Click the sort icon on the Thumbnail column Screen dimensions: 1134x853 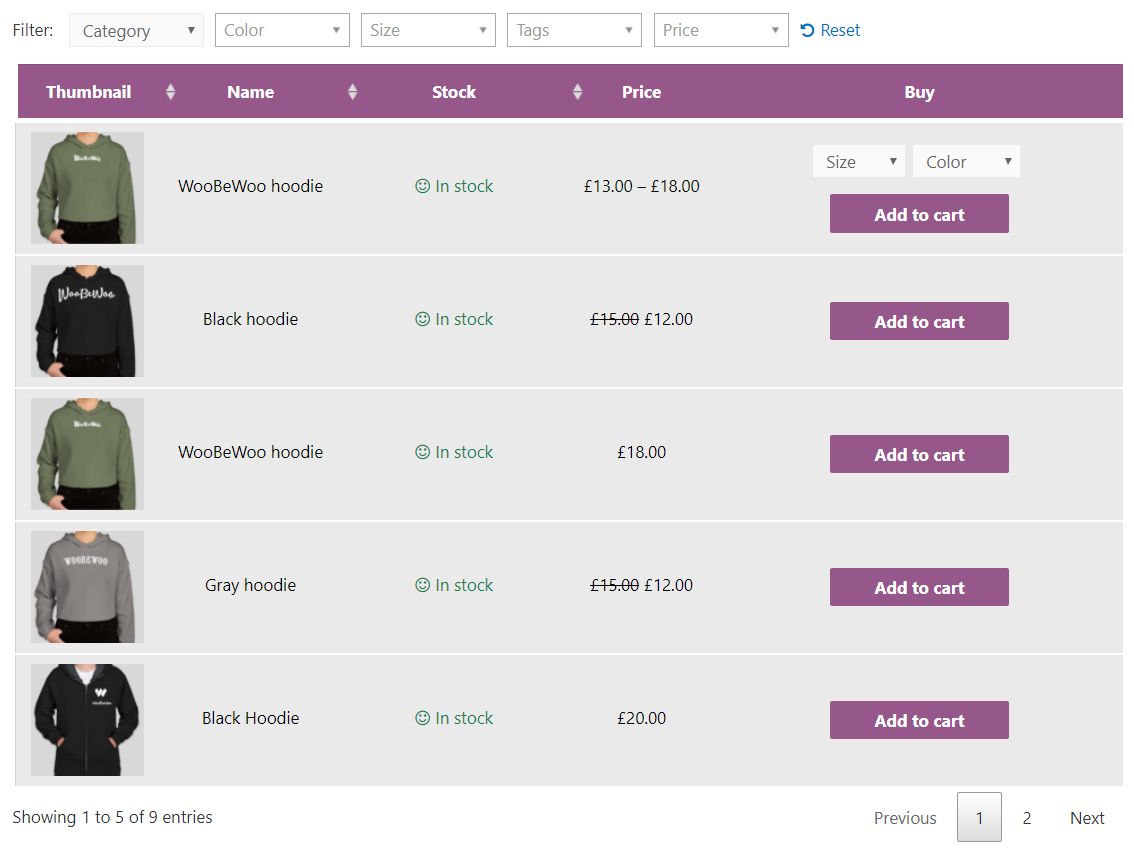pyautogui.click(x=170, y=91)
